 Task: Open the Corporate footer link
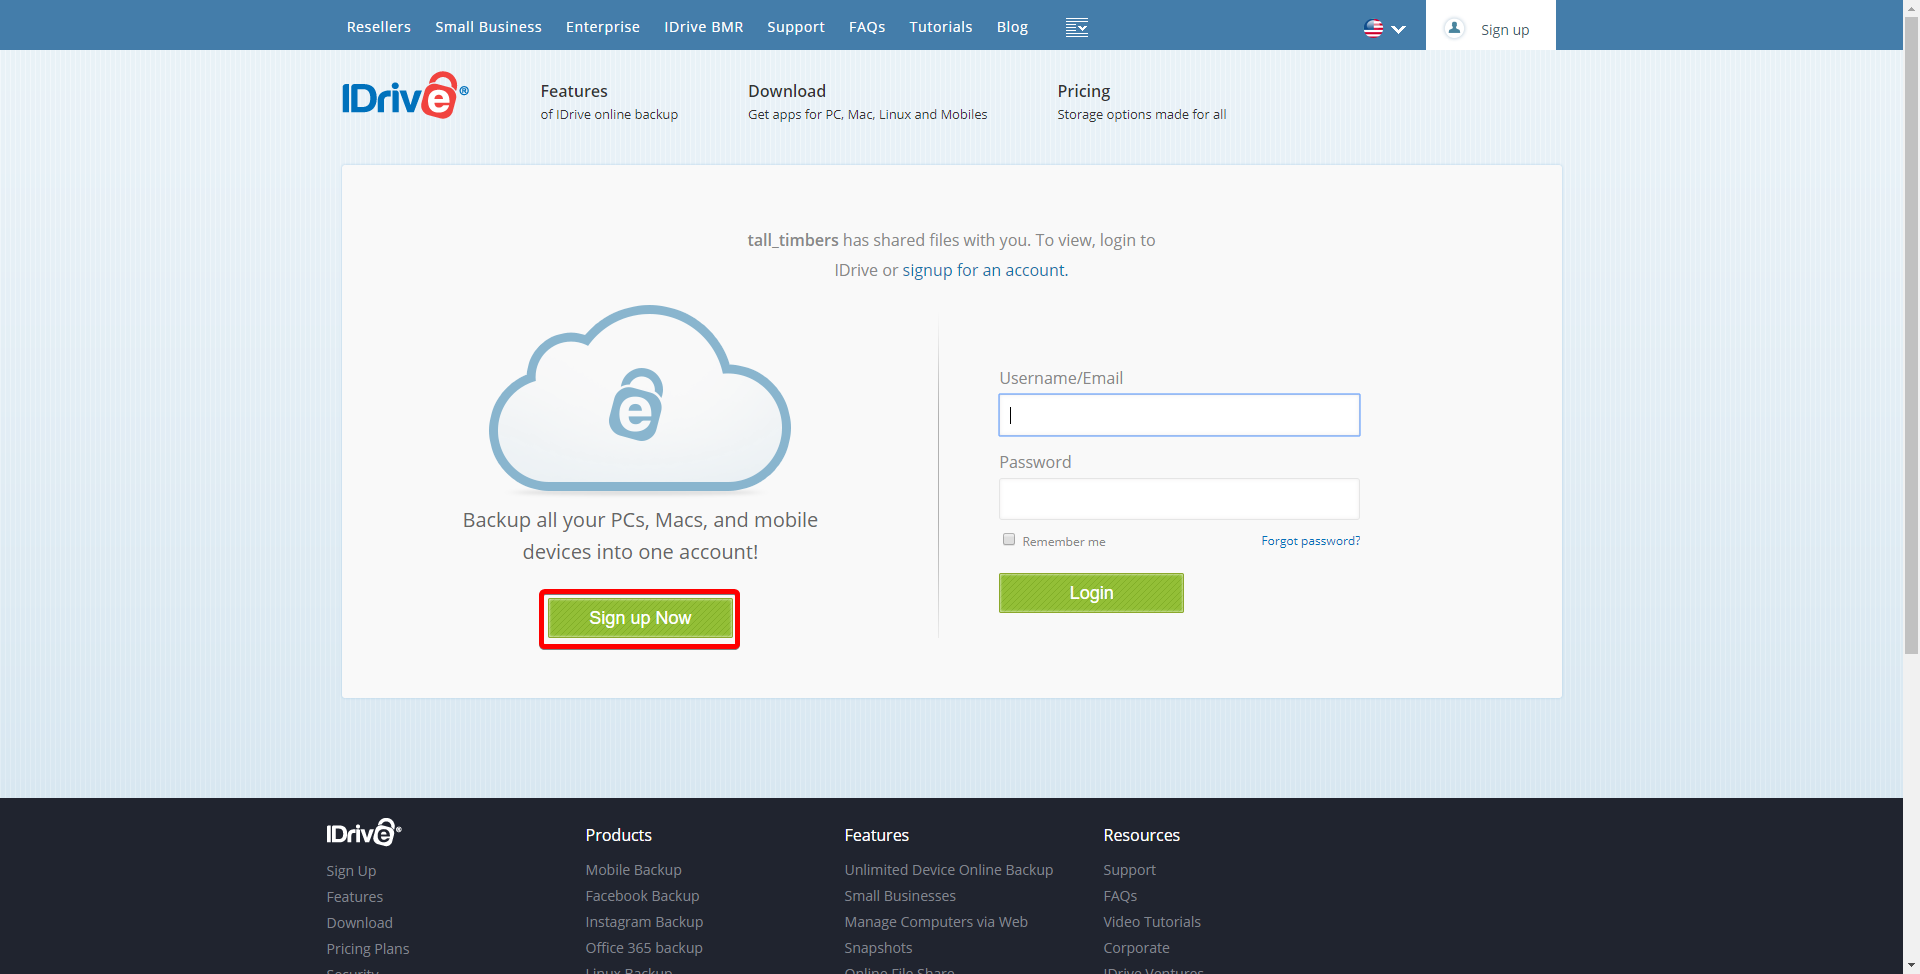[x=1136, y=948]
